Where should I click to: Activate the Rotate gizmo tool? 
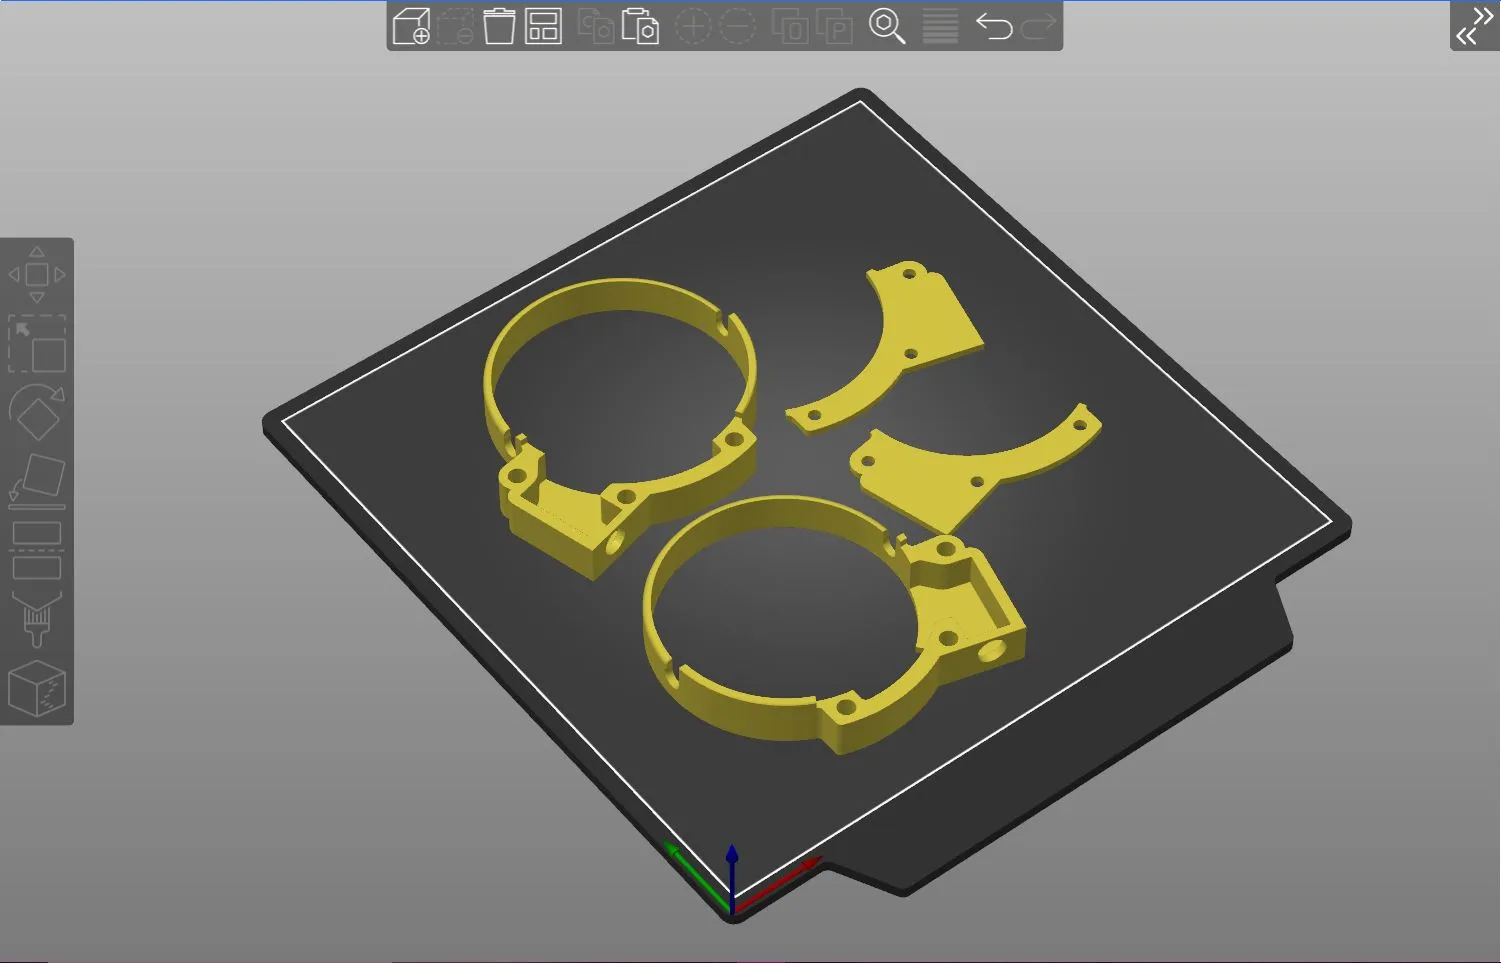[37, 411]
